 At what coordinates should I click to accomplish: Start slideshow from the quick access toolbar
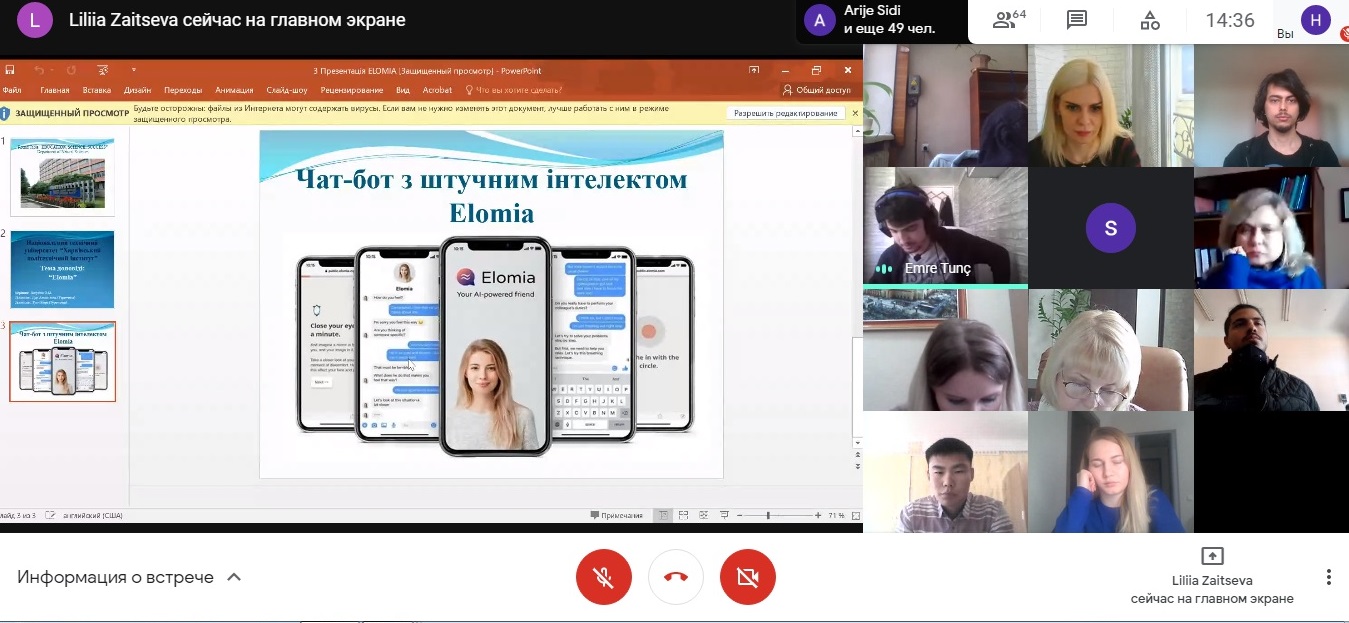(x=103, y=70)
